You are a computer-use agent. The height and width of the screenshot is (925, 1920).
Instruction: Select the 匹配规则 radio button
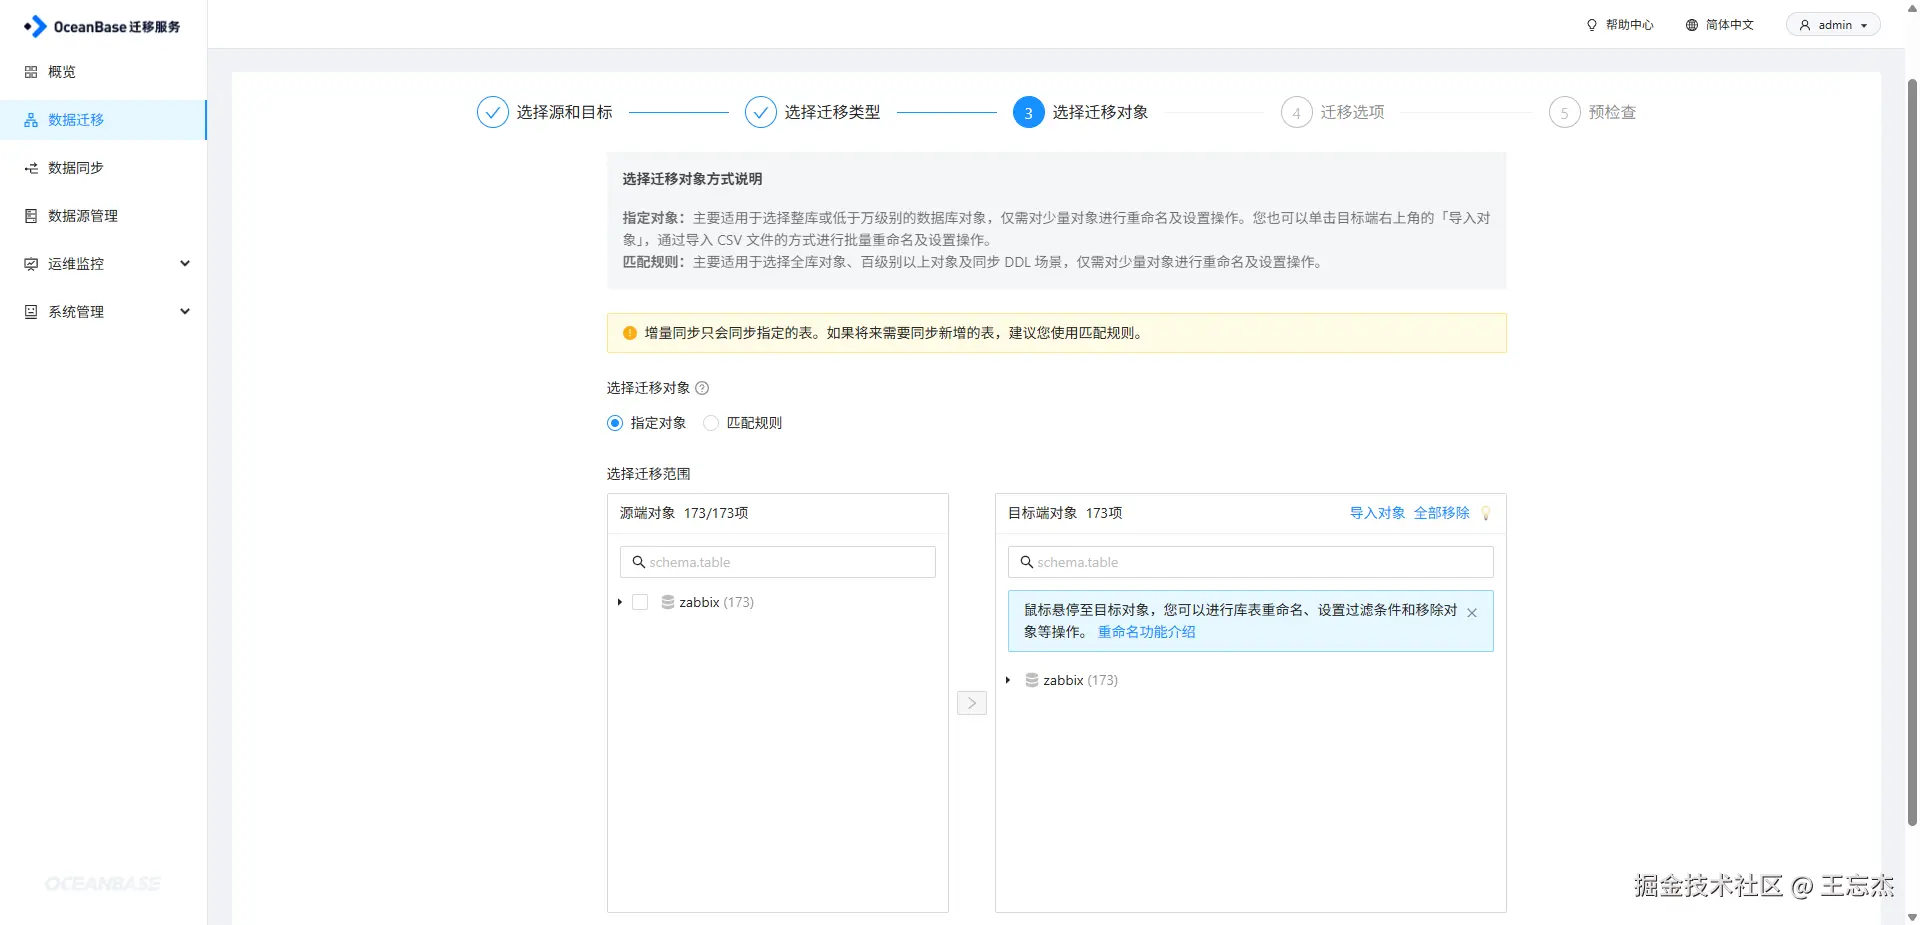pos(711,423)
